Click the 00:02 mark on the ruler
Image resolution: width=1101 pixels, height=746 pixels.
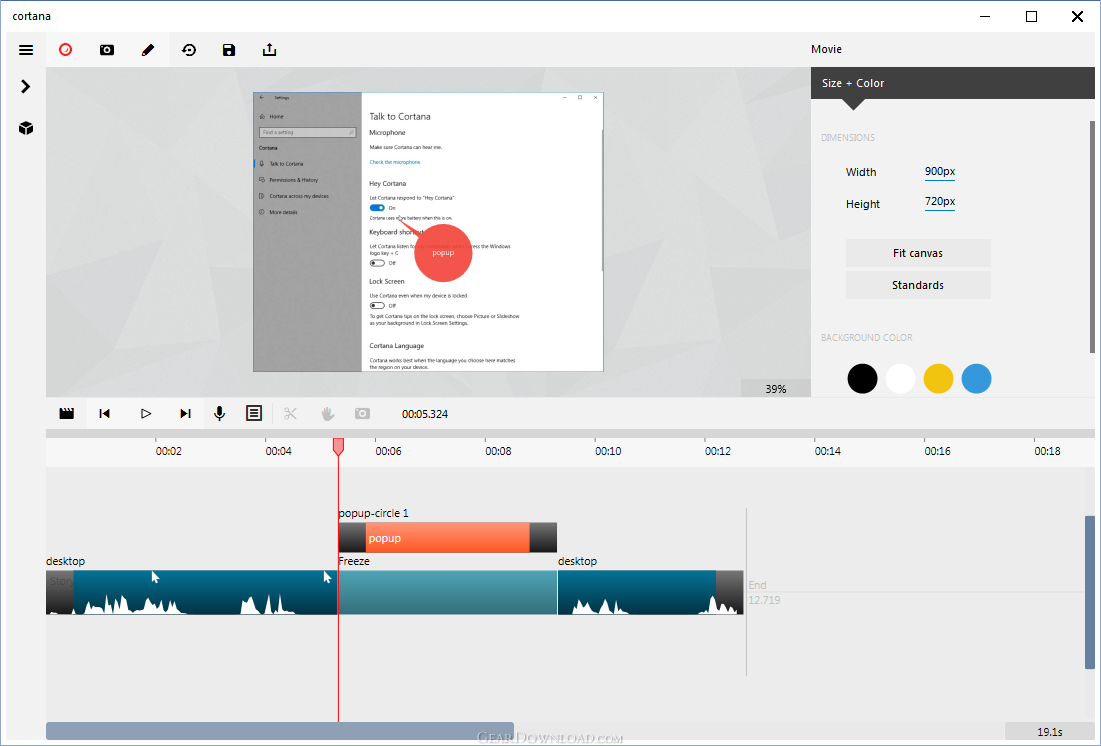pos(169,451)
